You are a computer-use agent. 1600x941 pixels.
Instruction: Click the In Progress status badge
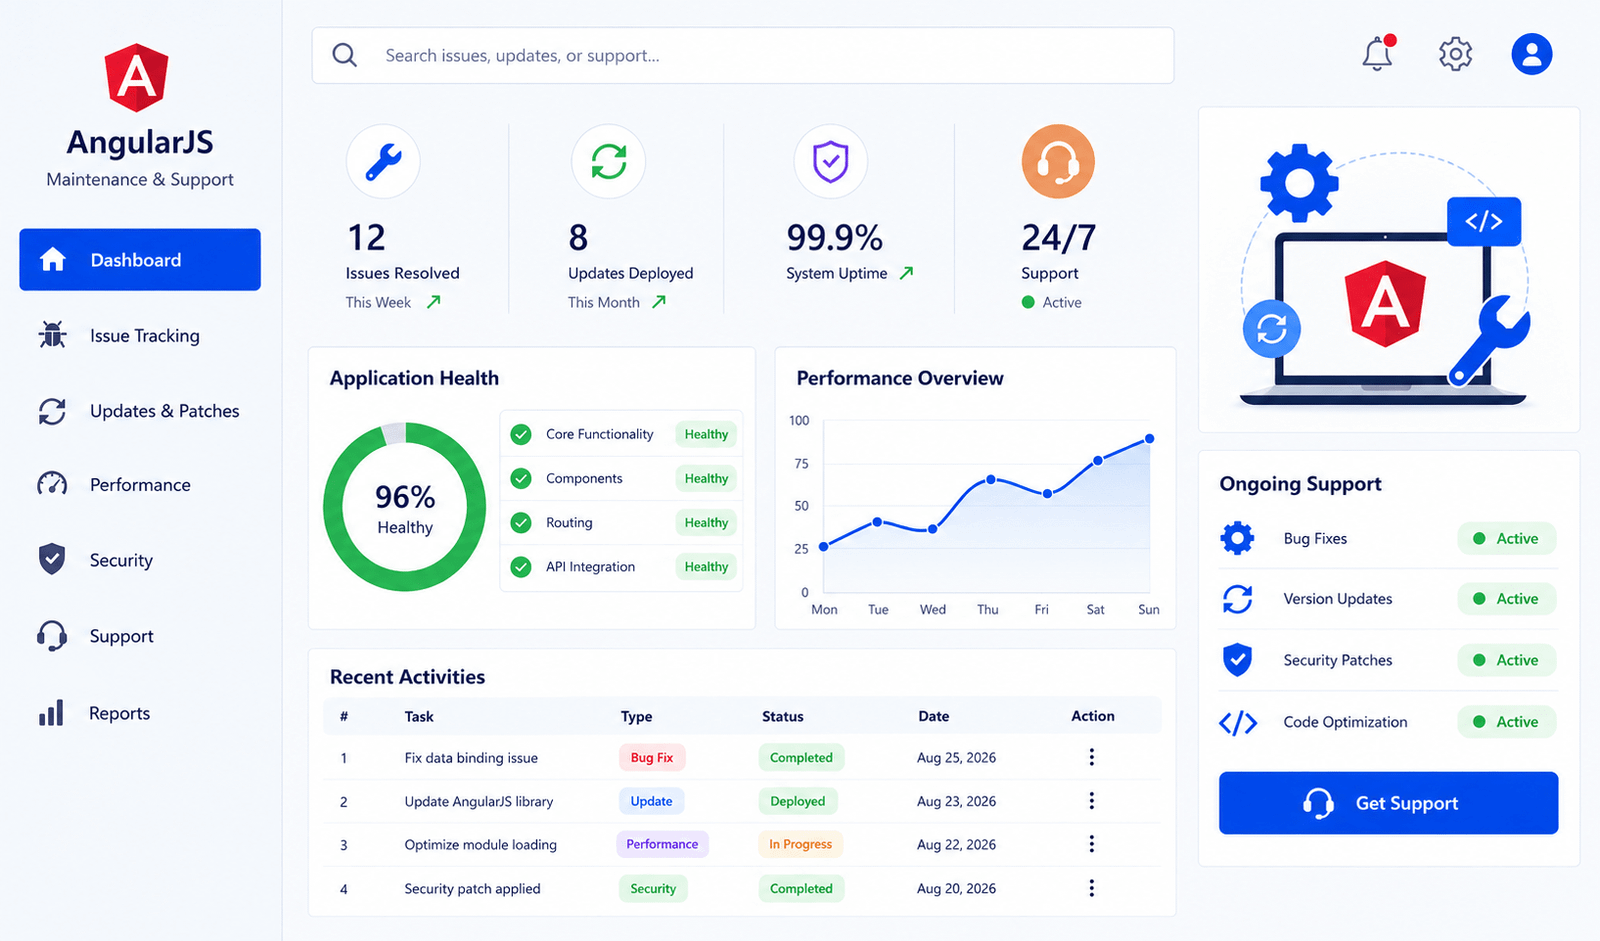[x=800, y=844]
